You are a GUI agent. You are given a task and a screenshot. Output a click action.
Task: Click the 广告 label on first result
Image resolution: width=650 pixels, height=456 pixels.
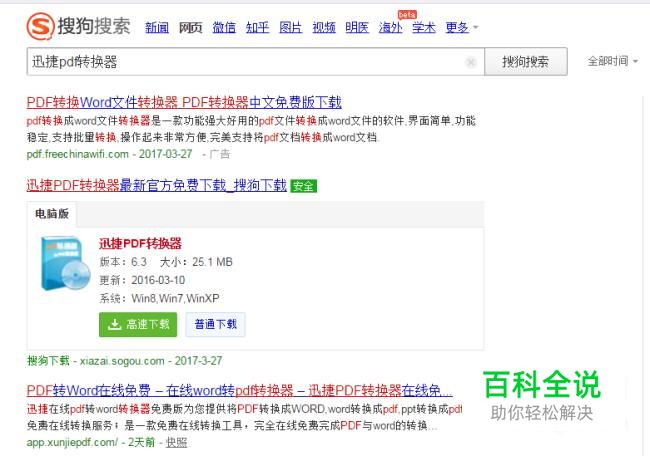pyautogui.click(x=220, y=154)
